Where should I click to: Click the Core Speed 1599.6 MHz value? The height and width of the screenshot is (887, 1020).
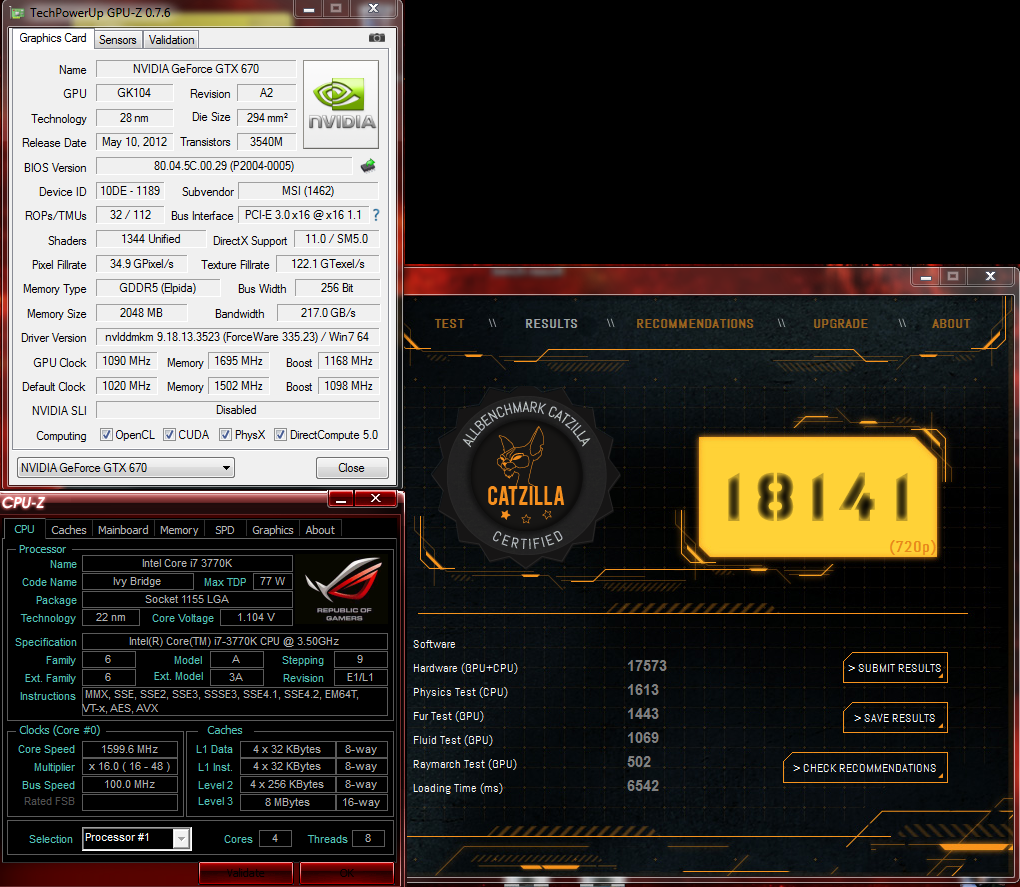129,749
